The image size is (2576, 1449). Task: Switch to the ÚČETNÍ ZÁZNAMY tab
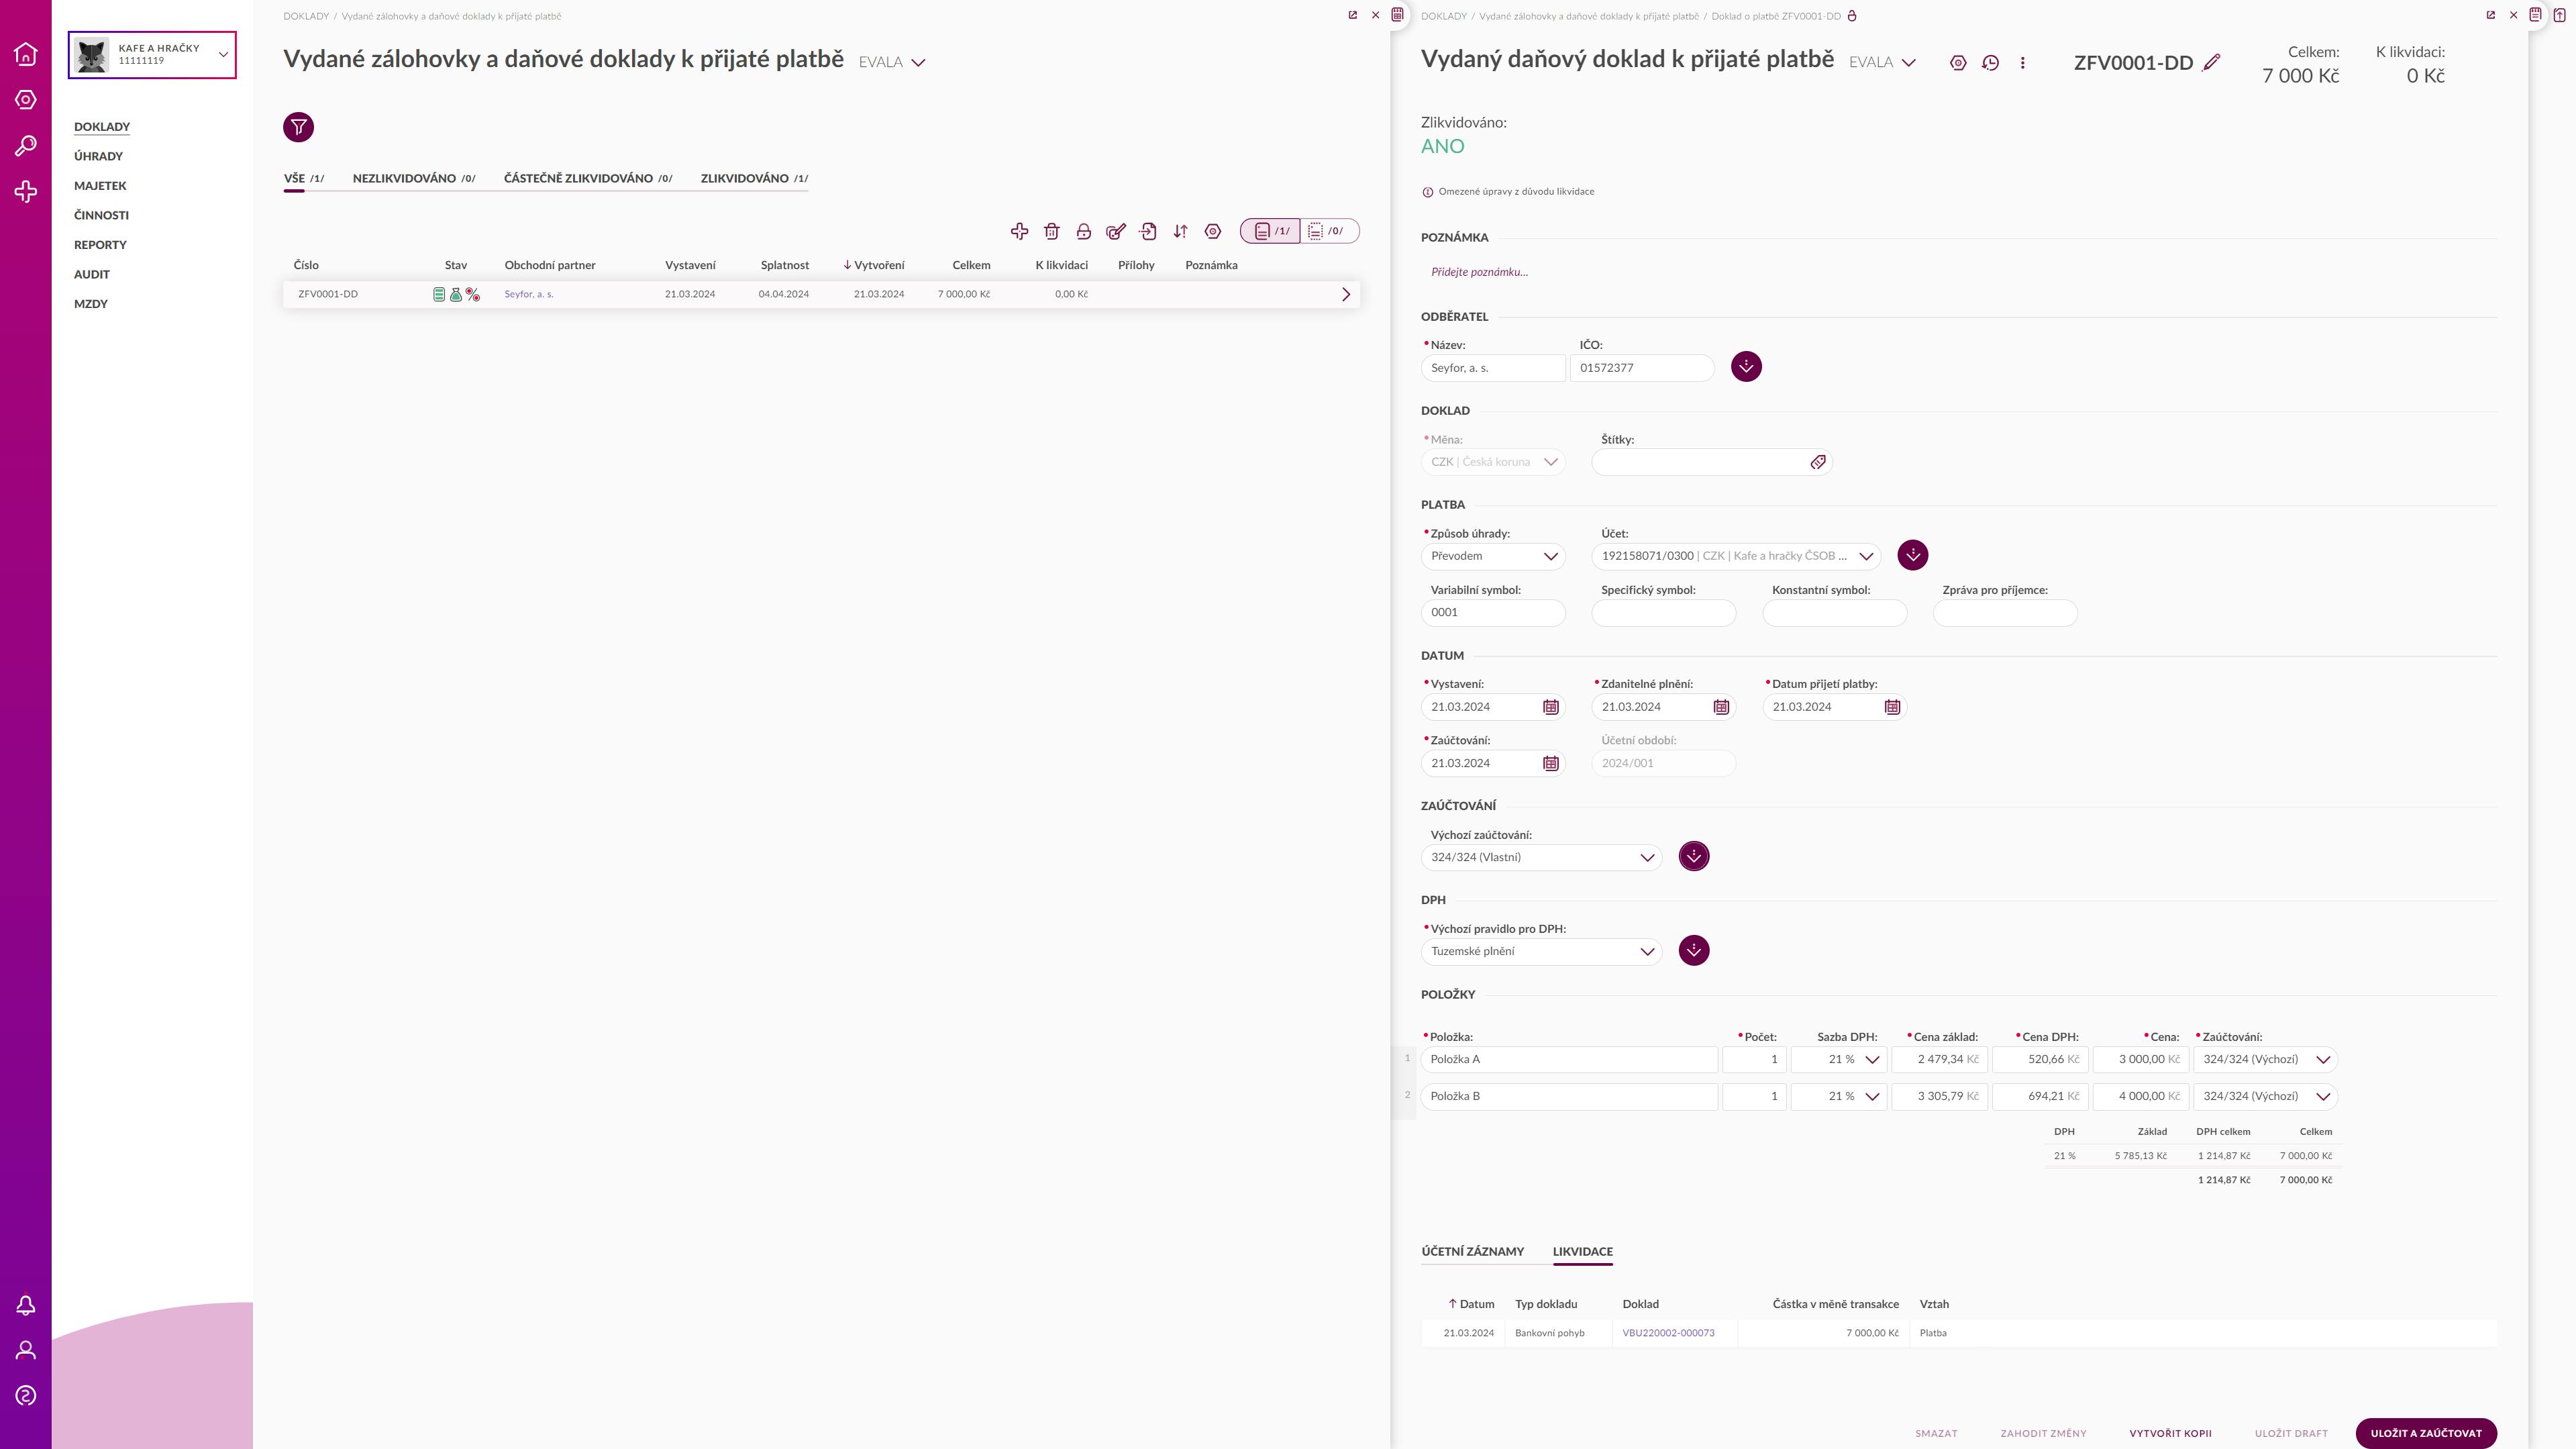click(x=1472, y=1252)
